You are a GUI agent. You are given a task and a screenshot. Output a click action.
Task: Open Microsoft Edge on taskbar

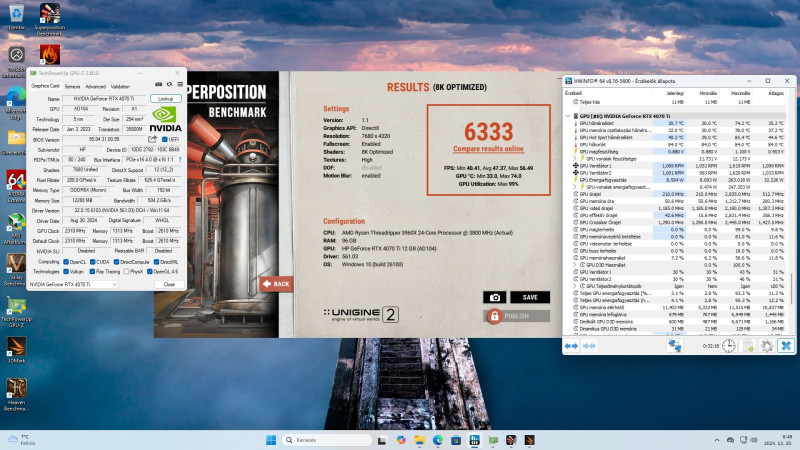point(438,440)
